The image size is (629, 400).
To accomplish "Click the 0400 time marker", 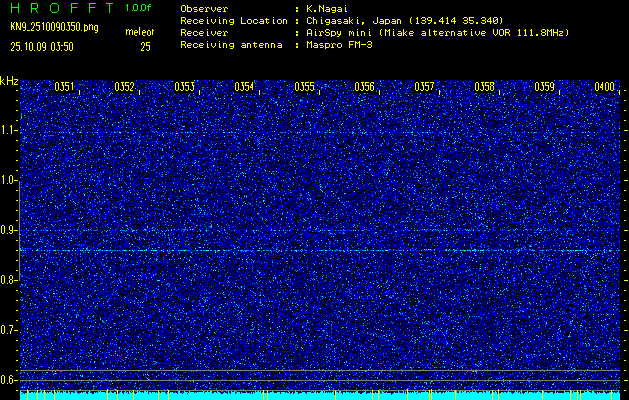I will [604, 87].
